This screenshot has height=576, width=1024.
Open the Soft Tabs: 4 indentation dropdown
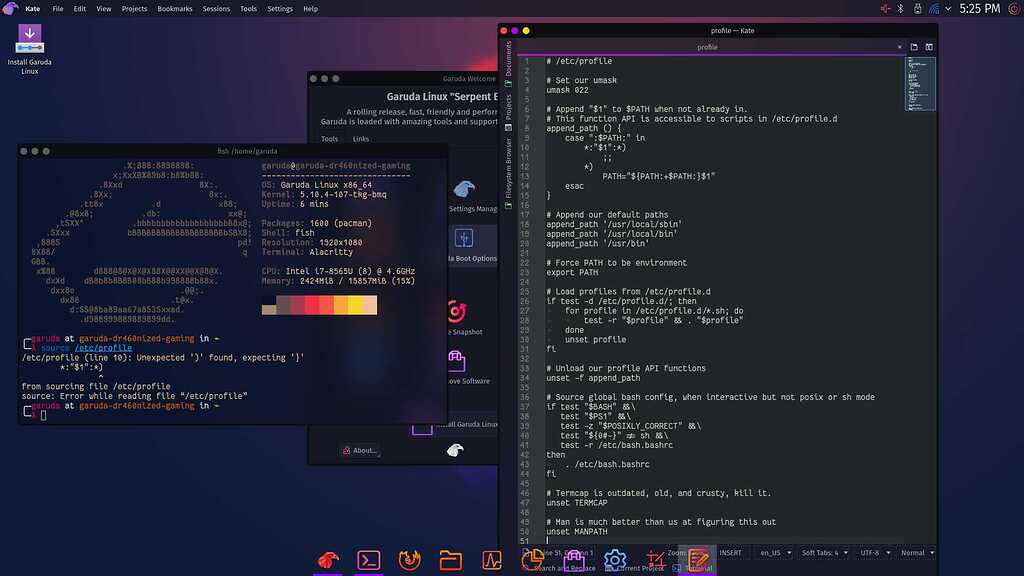pyautogui.click(x=826, y=552)
